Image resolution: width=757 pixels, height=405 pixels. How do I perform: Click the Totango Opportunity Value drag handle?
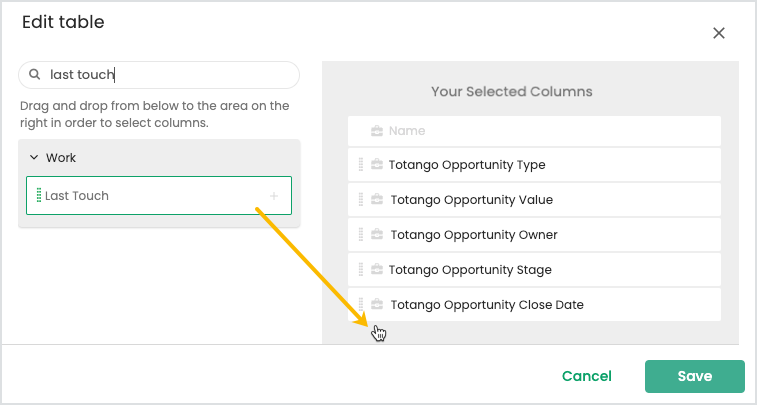click(x=361, y=200)
